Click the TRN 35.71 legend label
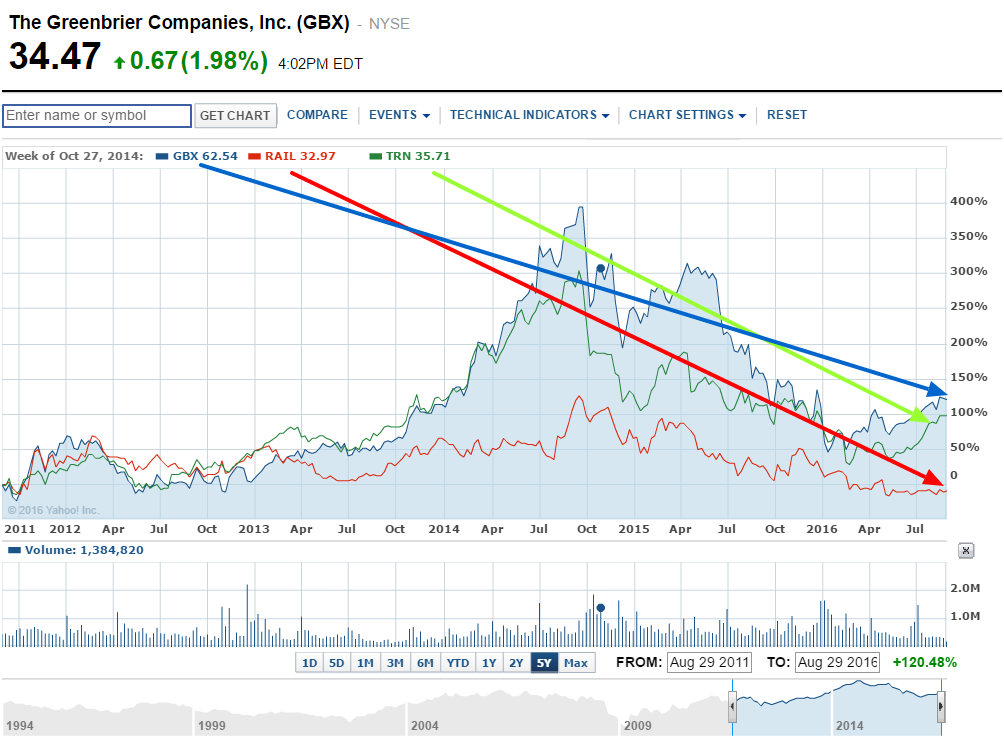The height and width of the screenshot is (737, 1004). [x=418, y=156]
